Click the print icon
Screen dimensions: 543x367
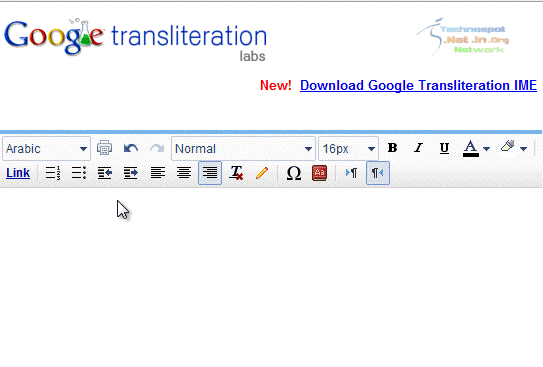[104, 148]
